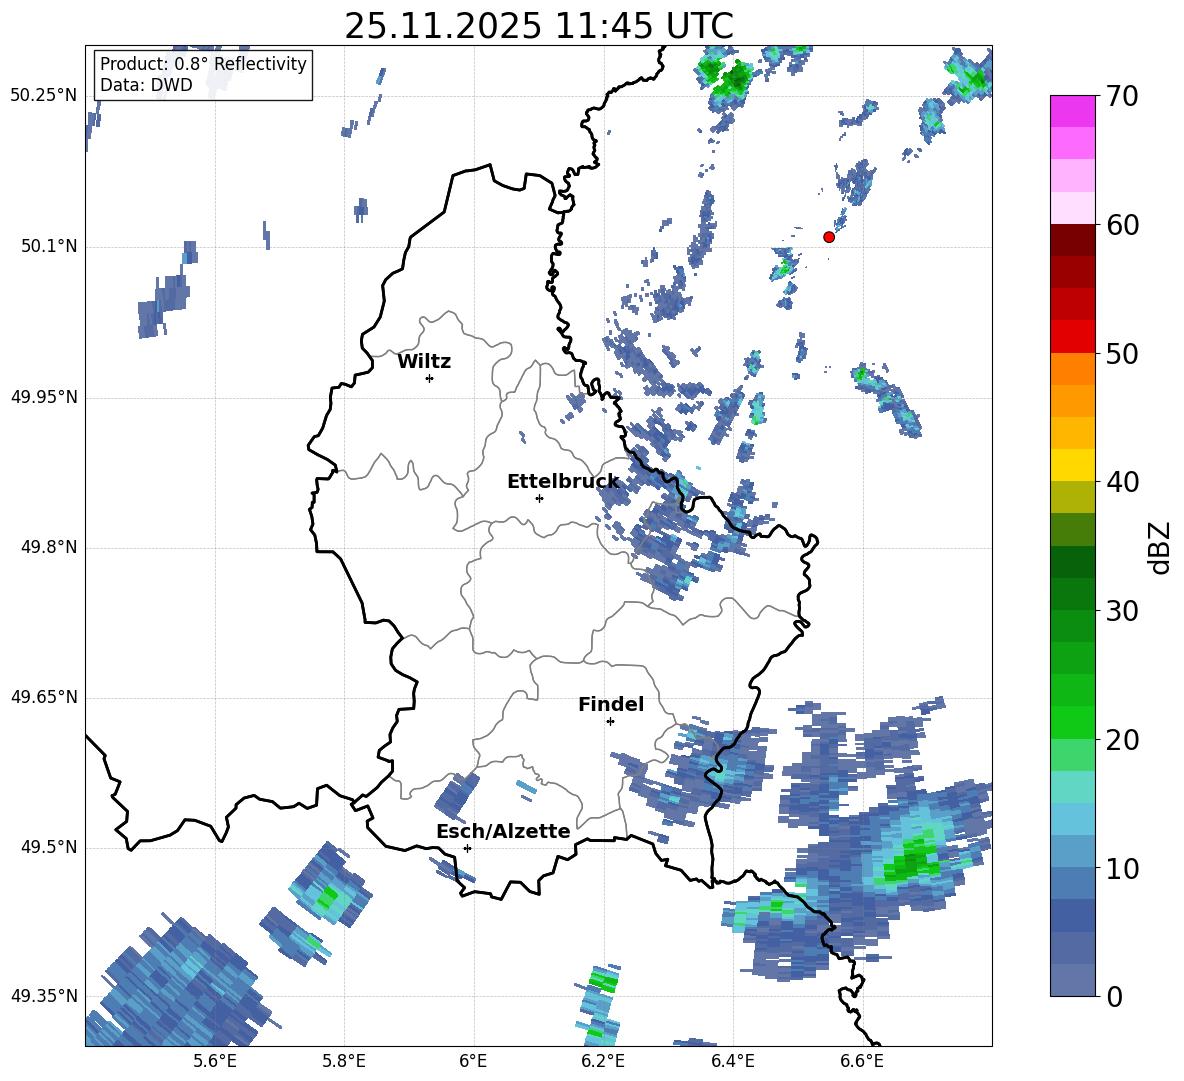The height and width of the screenshot is (1081, 1184).
Task: Click colorbar tick label 10
Action: pyautogui.click(x=1122, y=868)
